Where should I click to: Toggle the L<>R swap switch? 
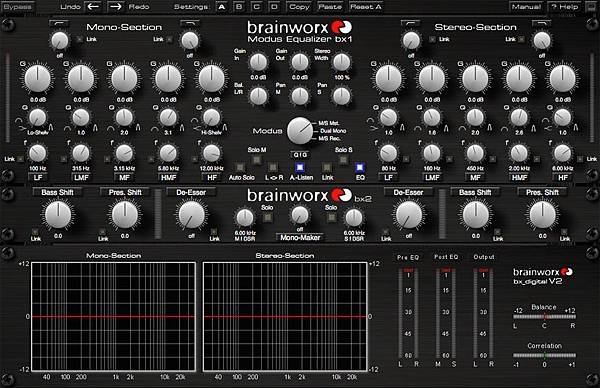pyautogui.click(x=272, y=167)
